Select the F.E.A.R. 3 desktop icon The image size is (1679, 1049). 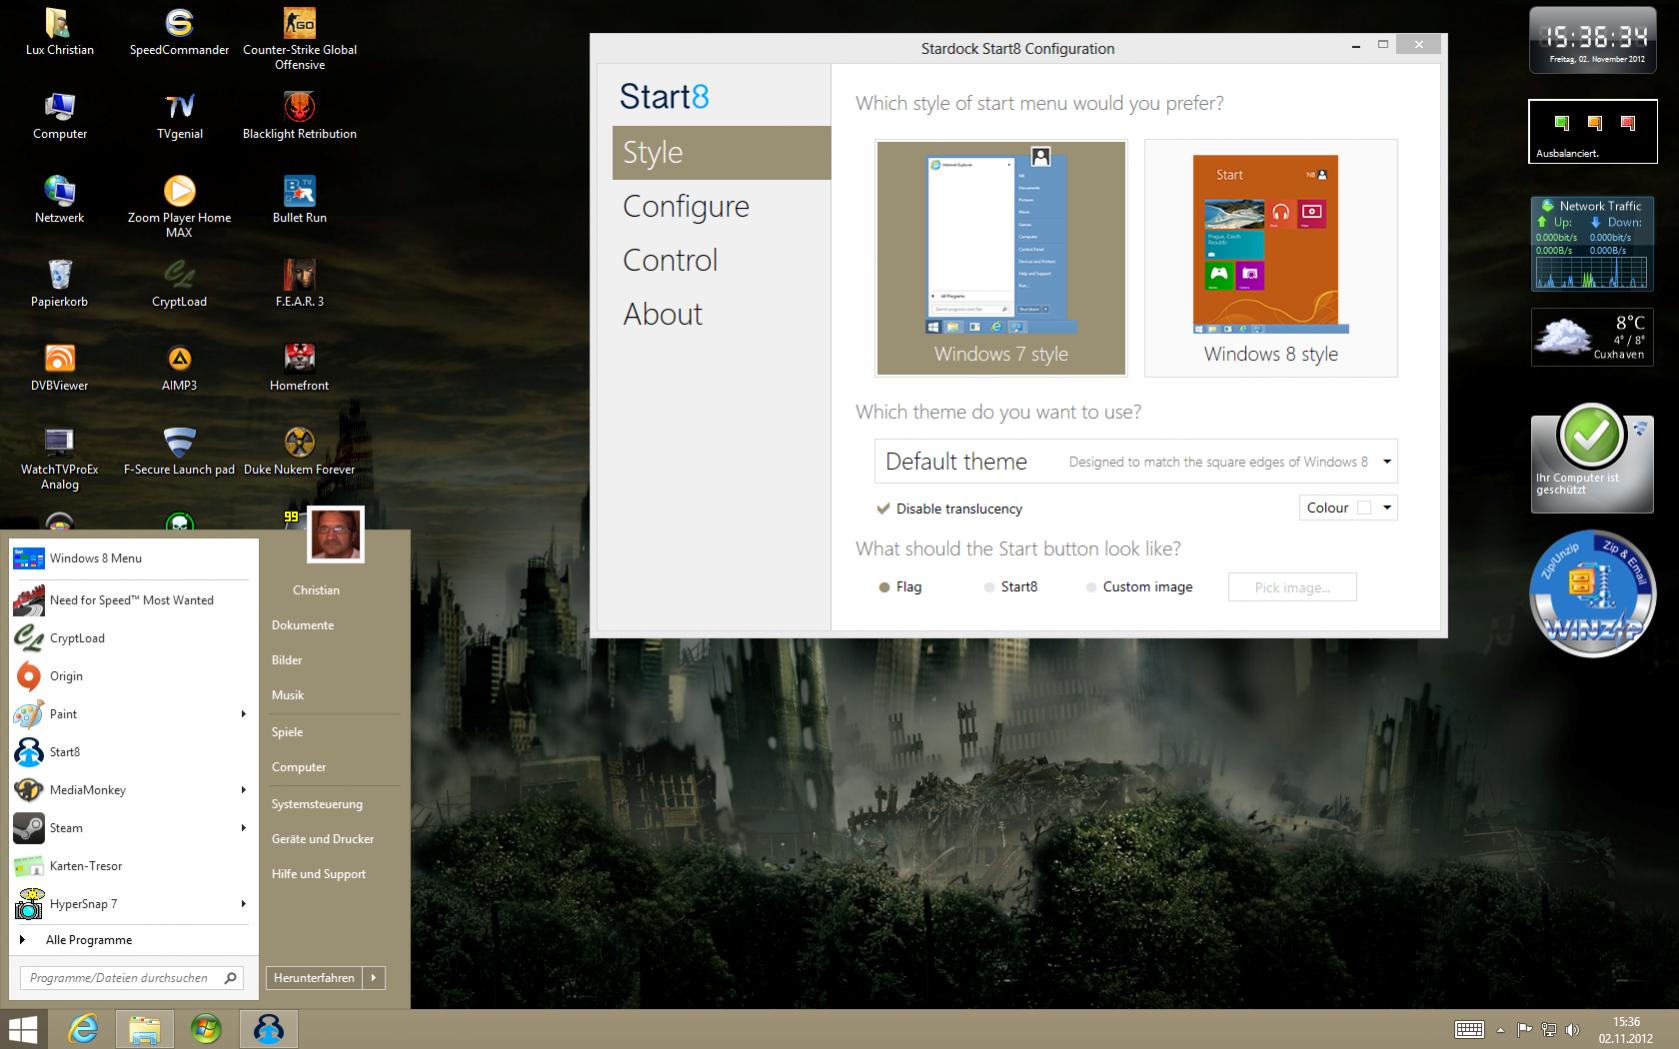point(299,285)
